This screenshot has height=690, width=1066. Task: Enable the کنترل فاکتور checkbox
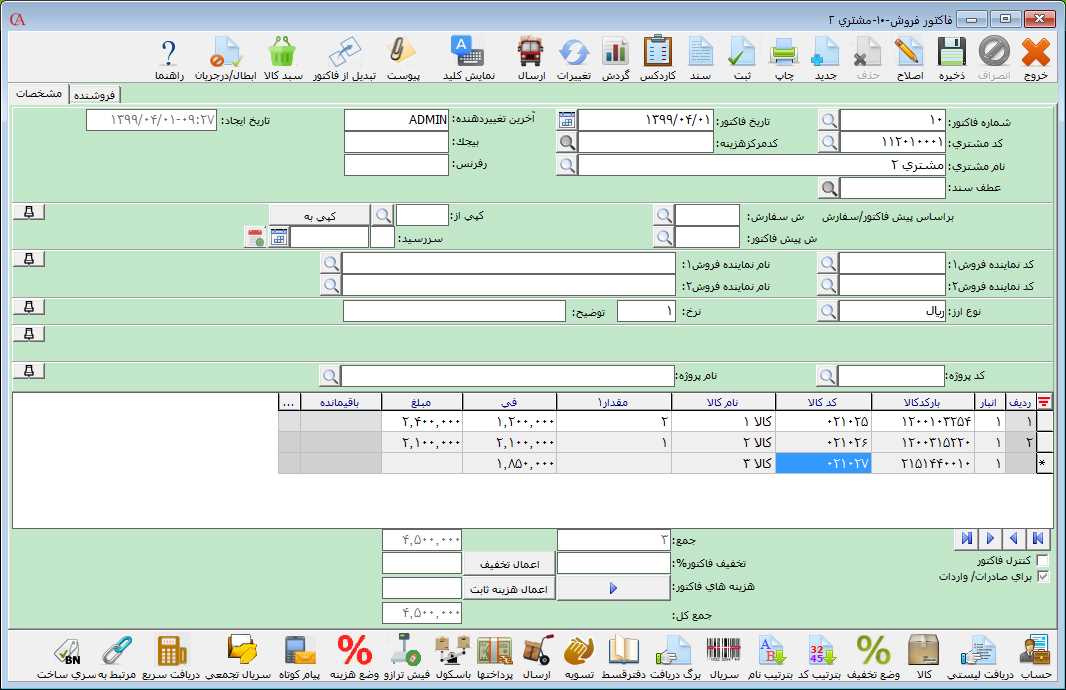point(1044,561)
